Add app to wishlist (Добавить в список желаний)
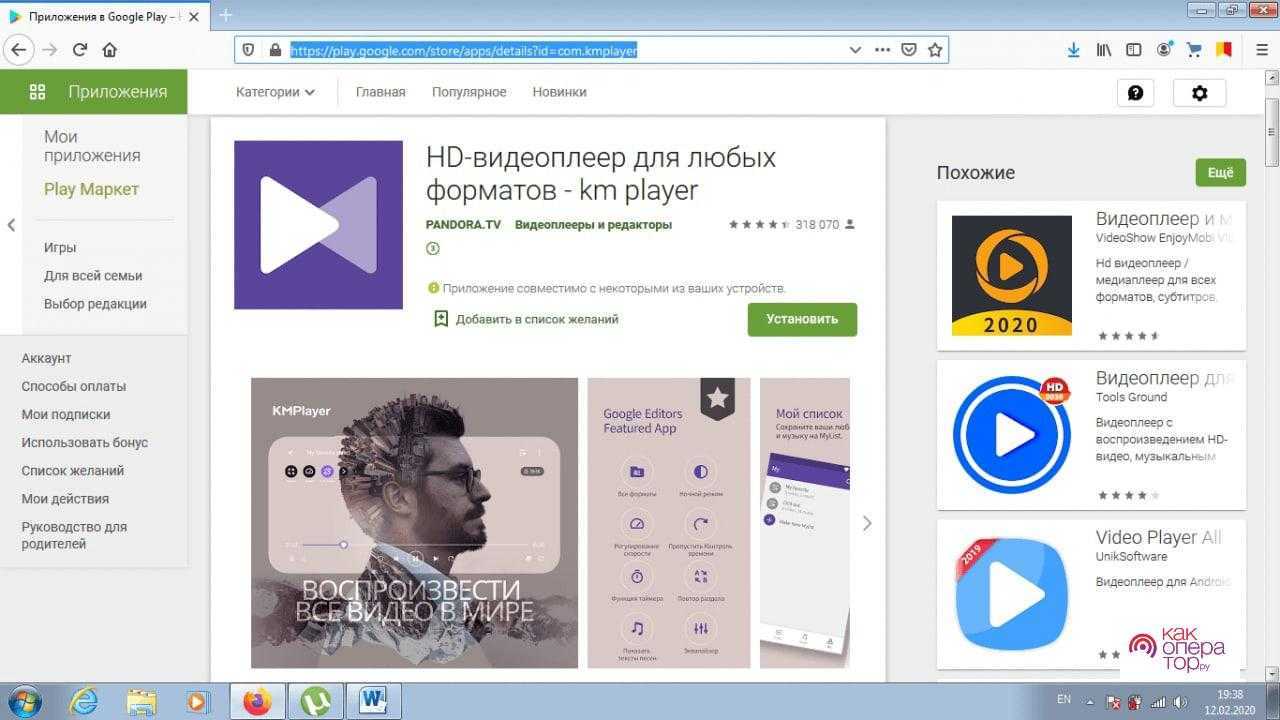Image resolution: width=1280 pixels, height=720 pixels. (526, 319)
